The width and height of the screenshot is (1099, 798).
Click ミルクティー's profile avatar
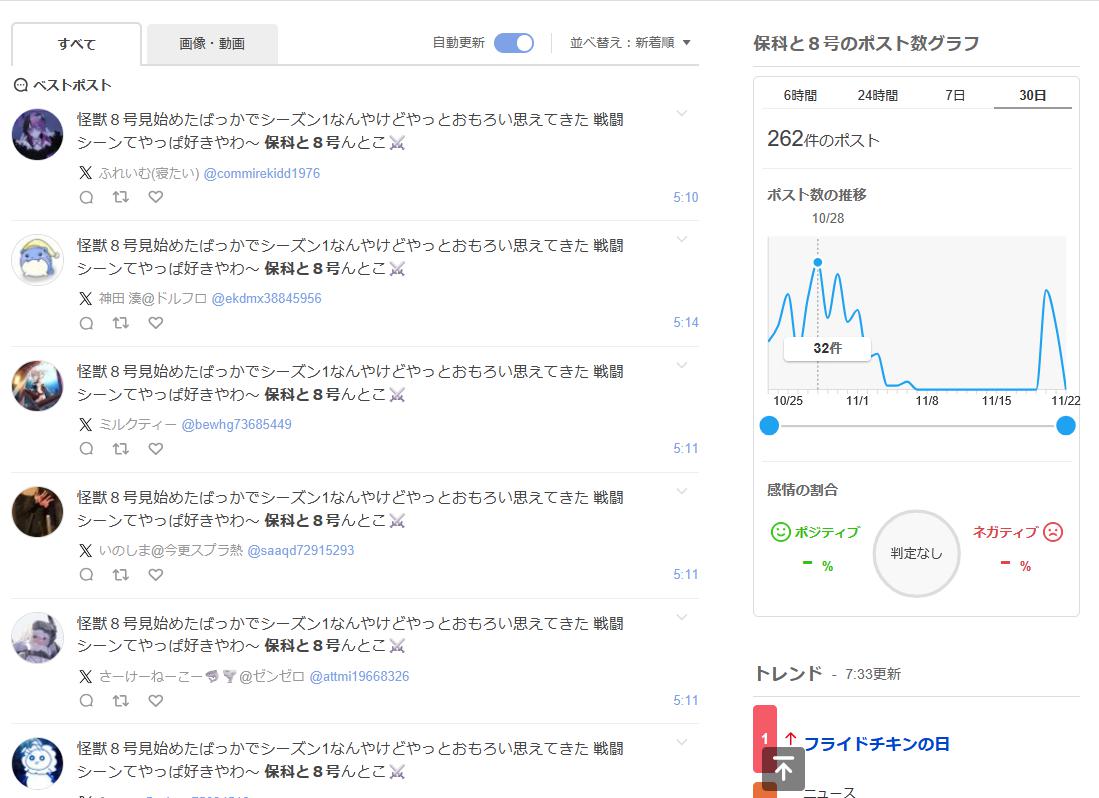click(x=37, y=386)
